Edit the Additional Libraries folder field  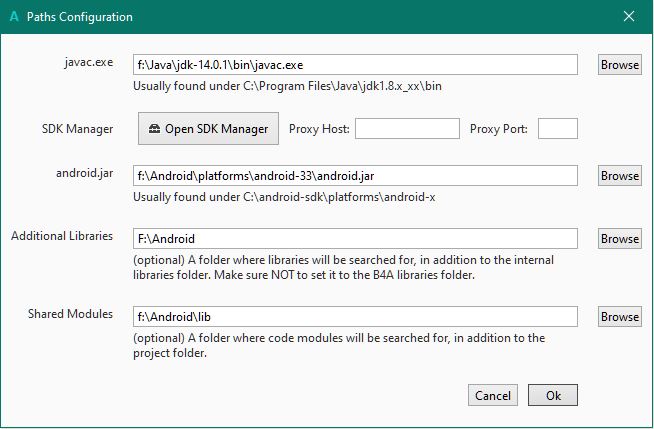coord(355,238)
